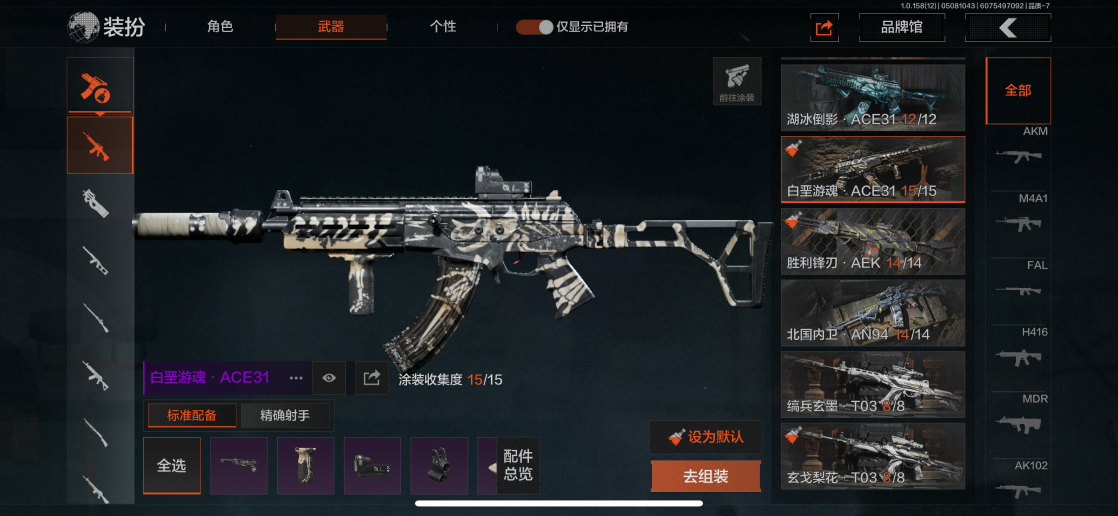Open 前往涂装 paint icon
Viewport: 1118px width, 516px height.
point(737,81)
